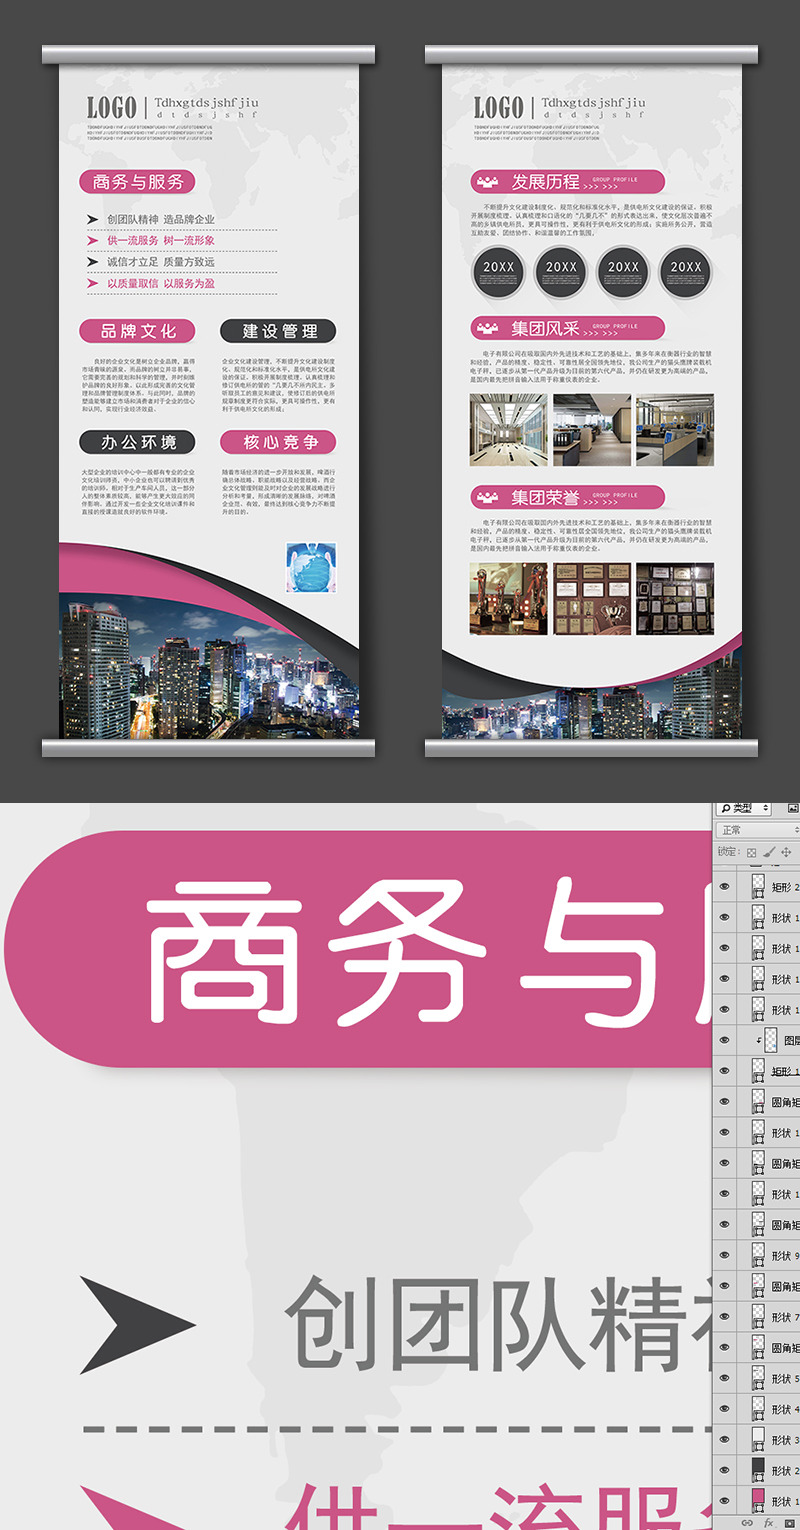The width and height of the screenshot is (800, 1530).
Task: Toggle lock image pixels brush icon
Action: click(769, 852)
